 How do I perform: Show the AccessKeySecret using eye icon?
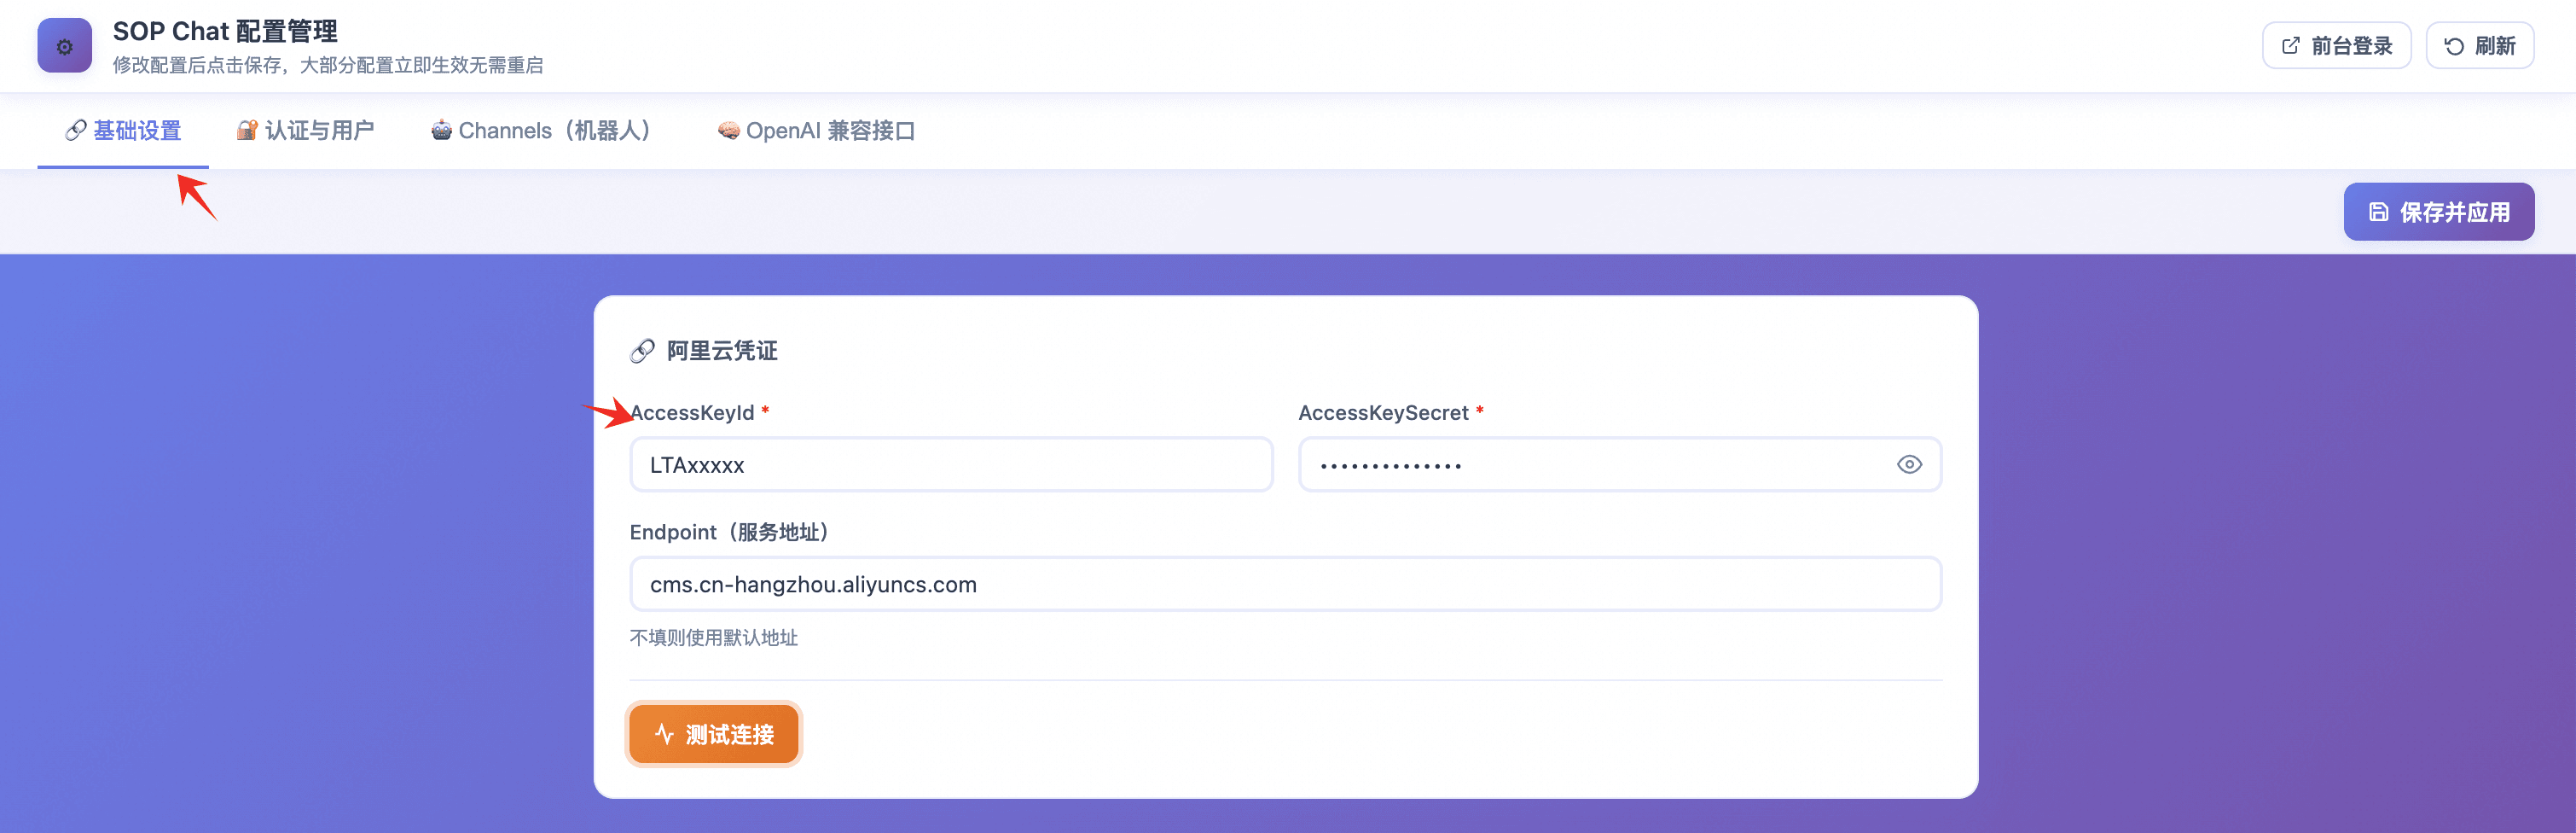coord(1909,465)
